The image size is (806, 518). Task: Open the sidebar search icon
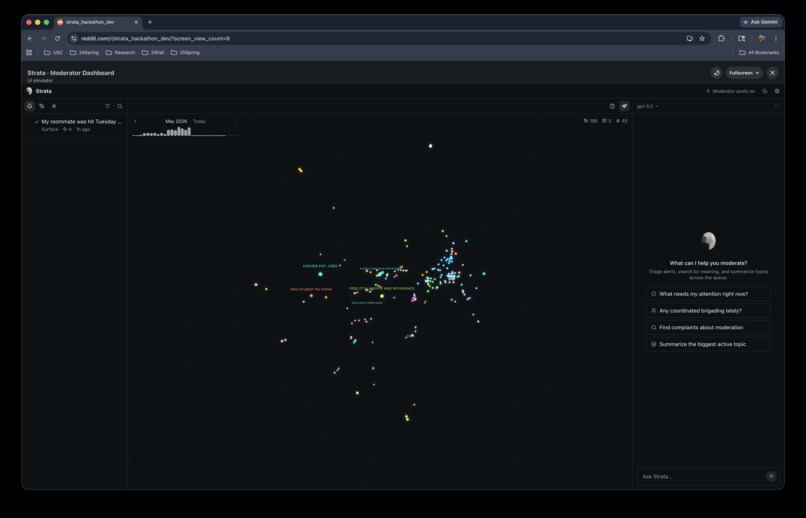pyautogui.click(x=120, y=106)
